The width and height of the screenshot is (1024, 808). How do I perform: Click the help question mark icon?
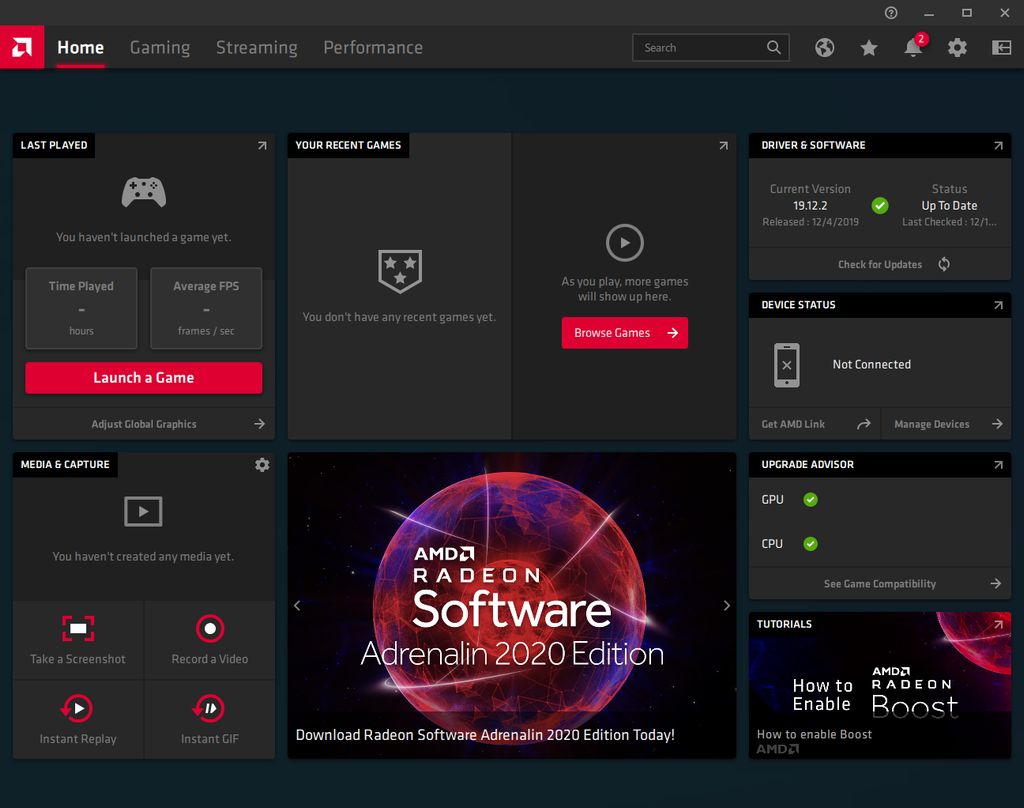[891, 12]
